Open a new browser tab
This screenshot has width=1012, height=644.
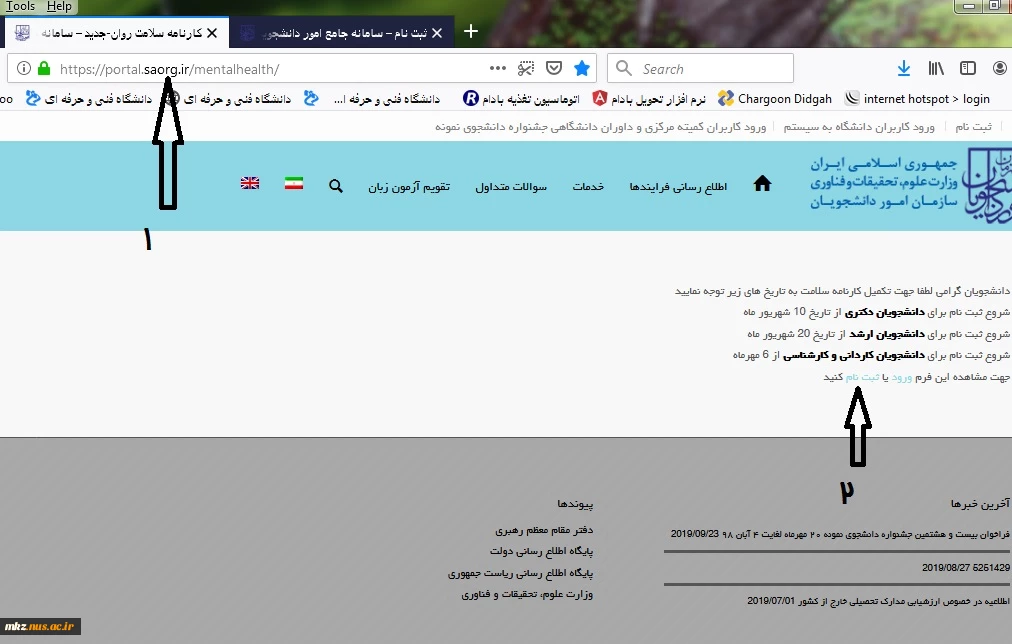tap(471, 31)
